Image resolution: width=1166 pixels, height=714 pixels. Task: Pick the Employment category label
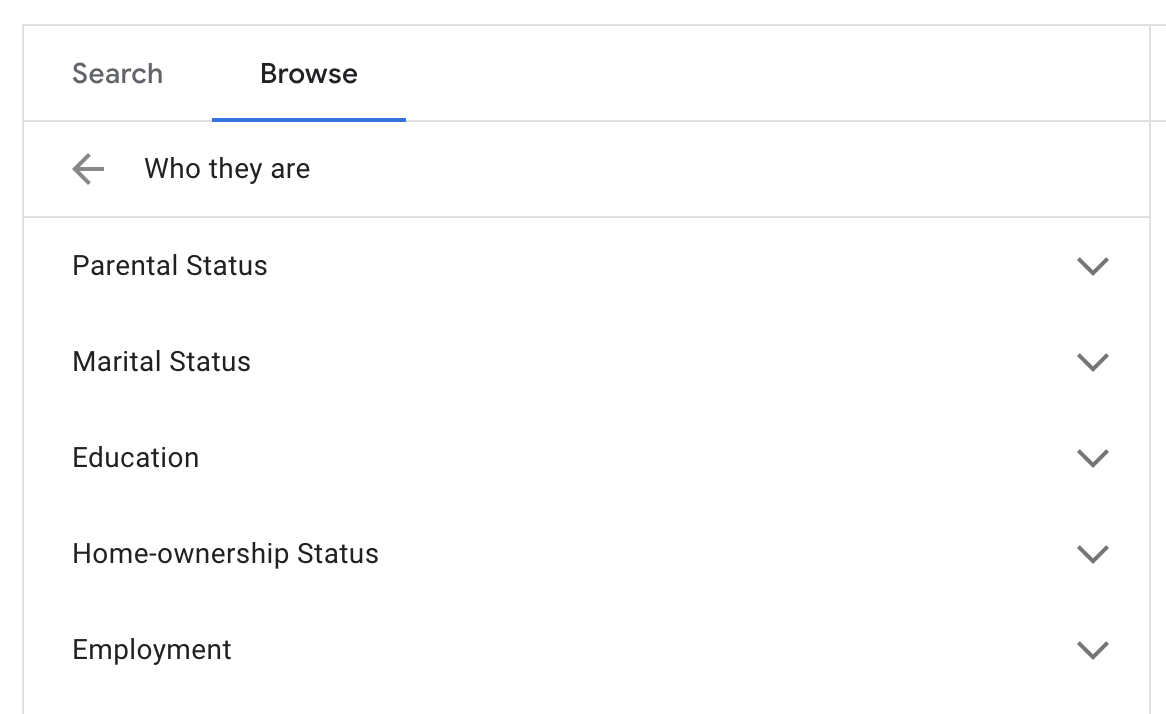(152, 649)
